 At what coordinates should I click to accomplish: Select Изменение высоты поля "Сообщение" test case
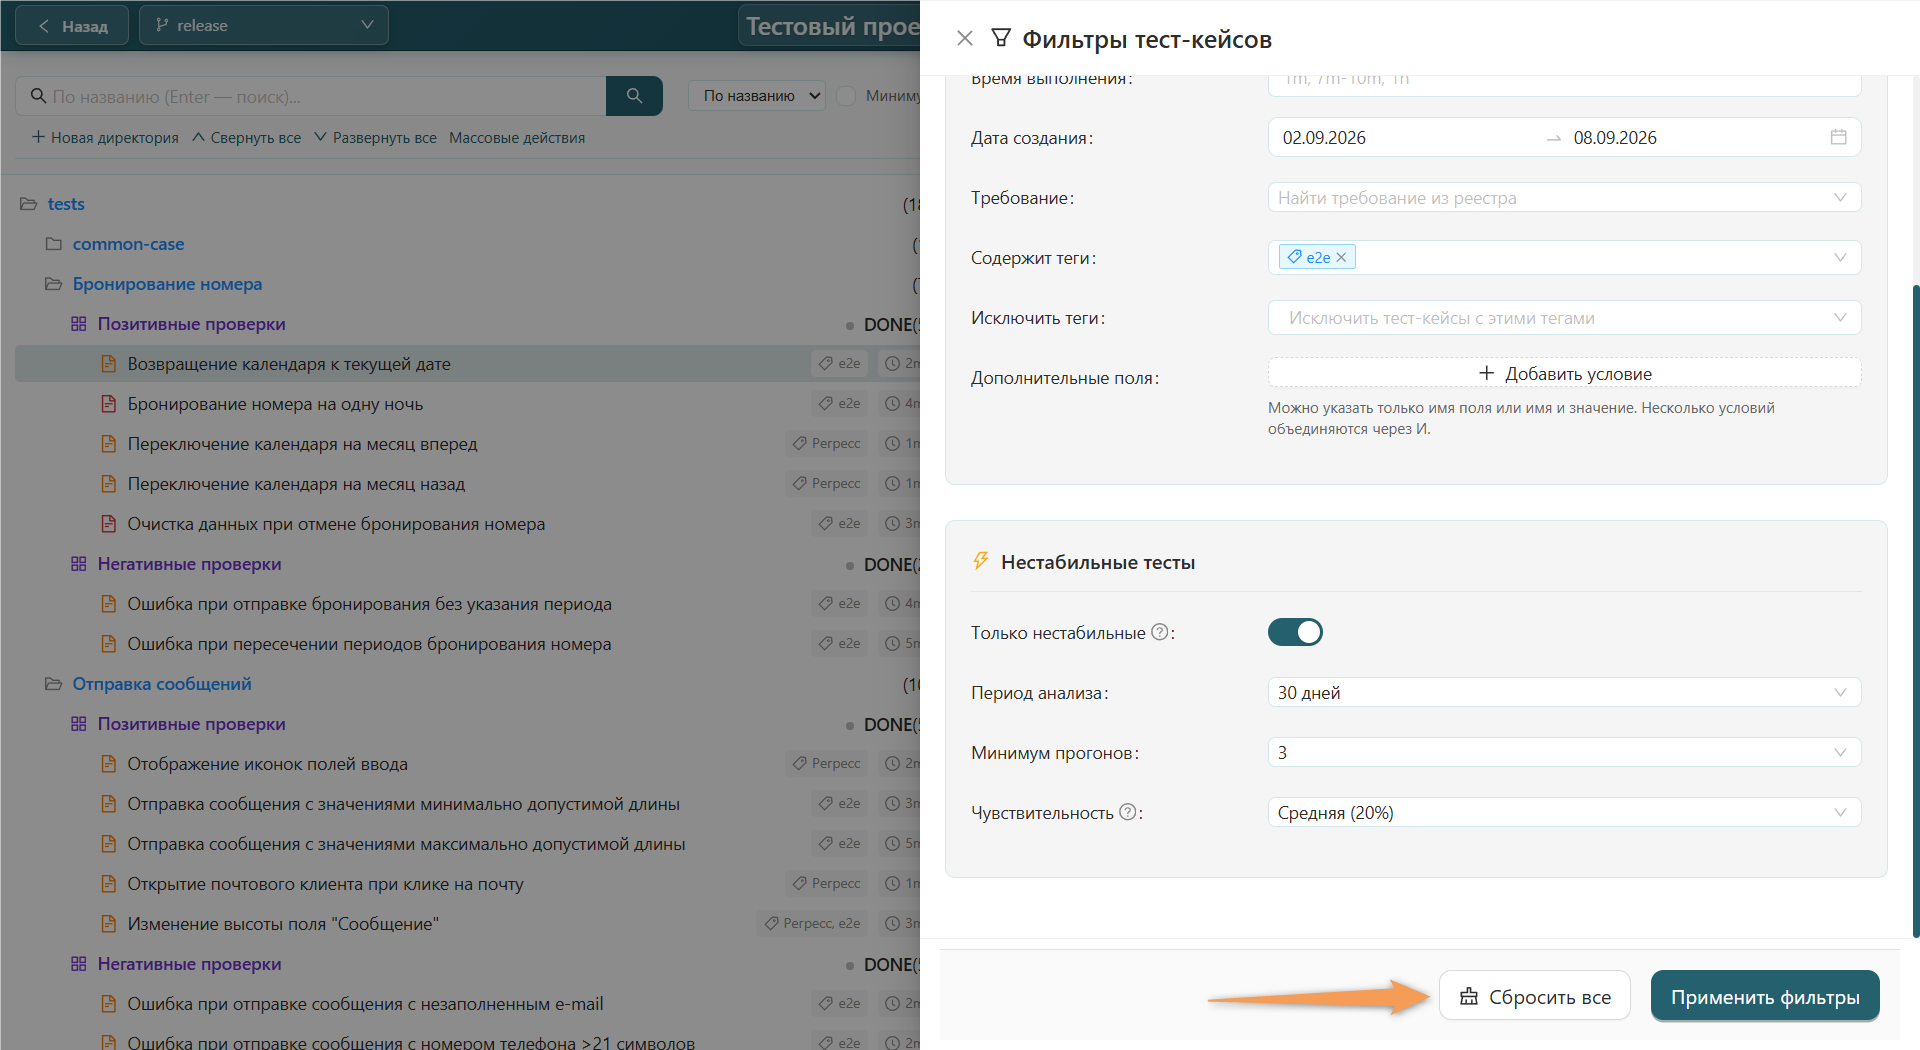click(283, 924)
